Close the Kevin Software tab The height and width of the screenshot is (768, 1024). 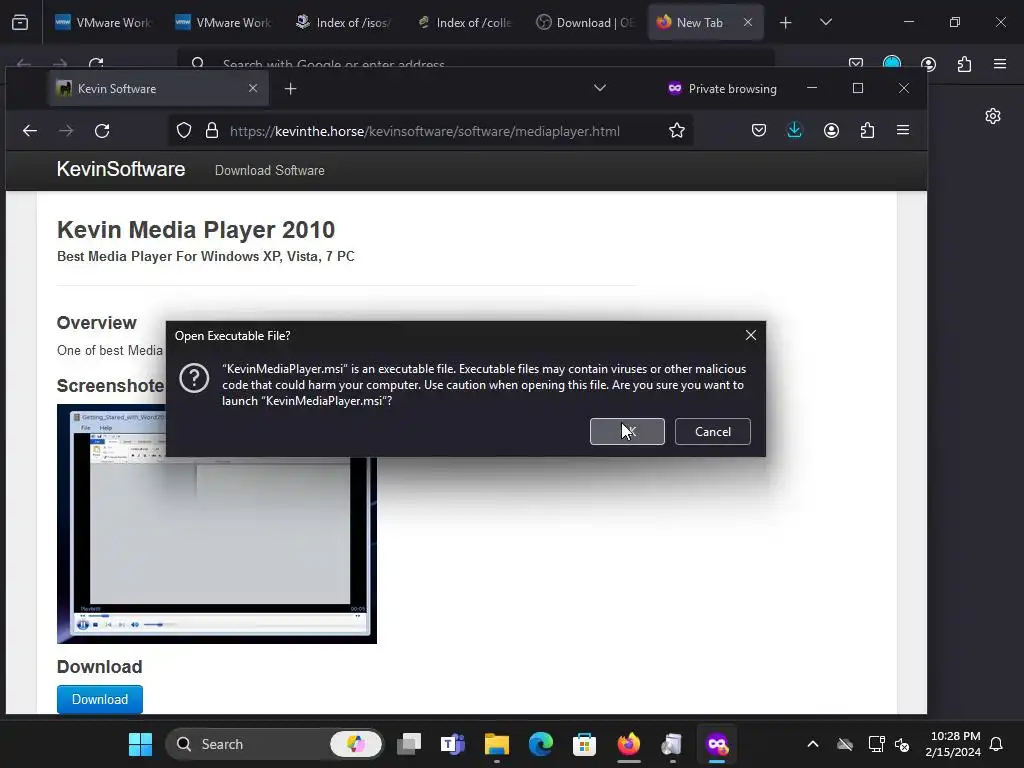(253, 88)
